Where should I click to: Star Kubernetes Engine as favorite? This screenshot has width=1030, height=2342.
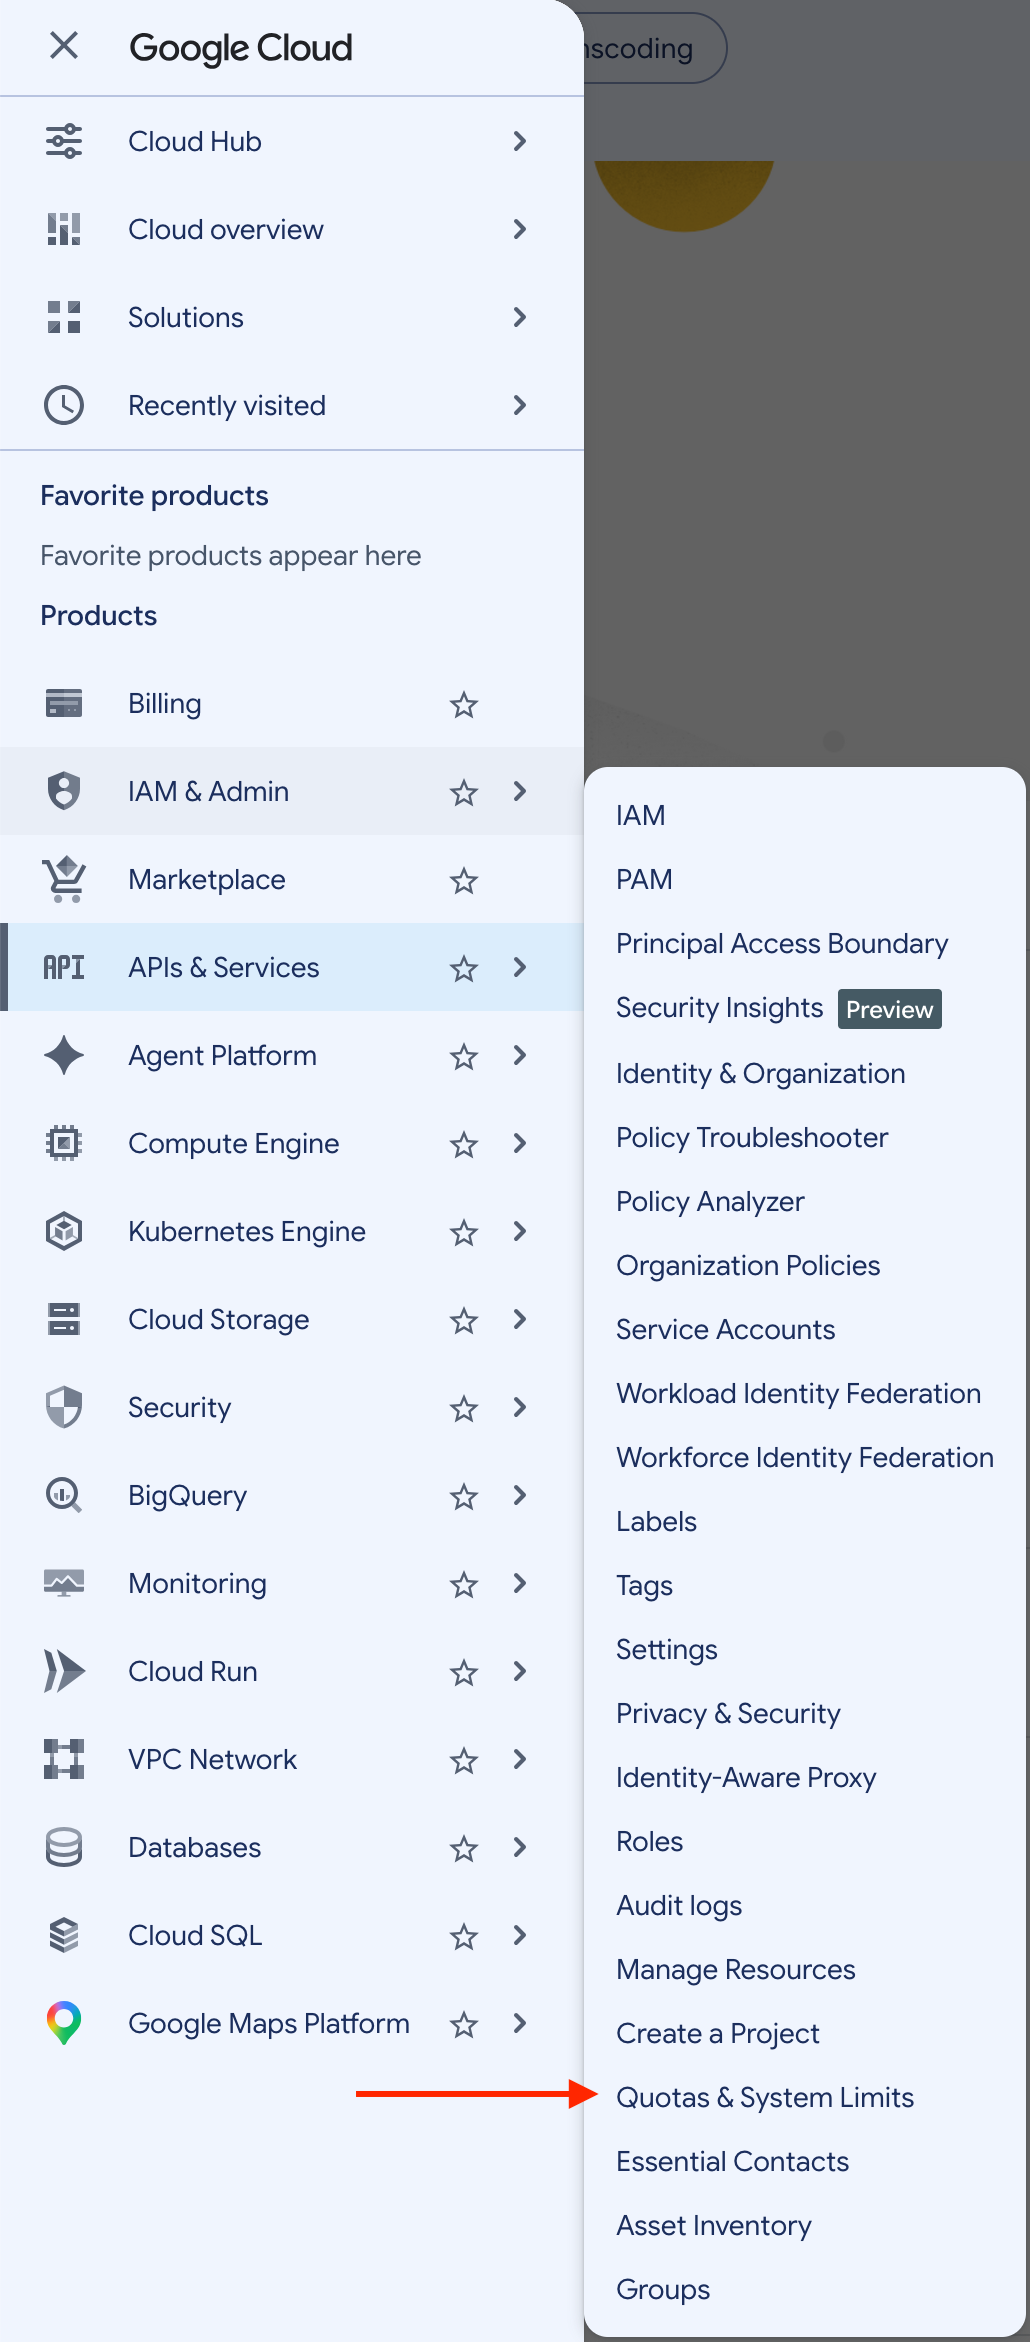click(463, 1233)
